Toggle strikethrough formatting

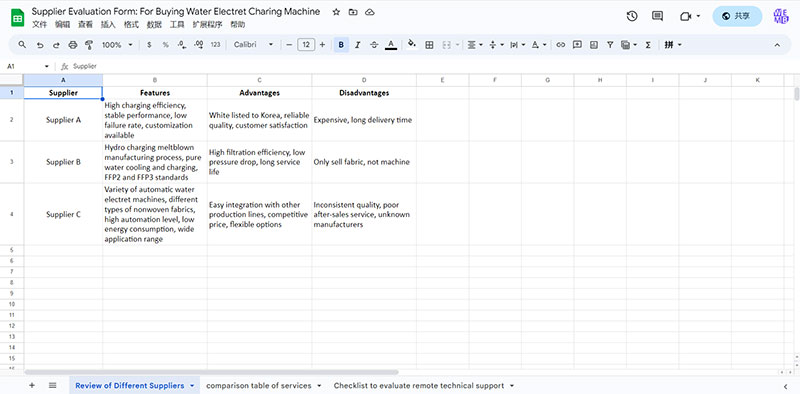374,45
